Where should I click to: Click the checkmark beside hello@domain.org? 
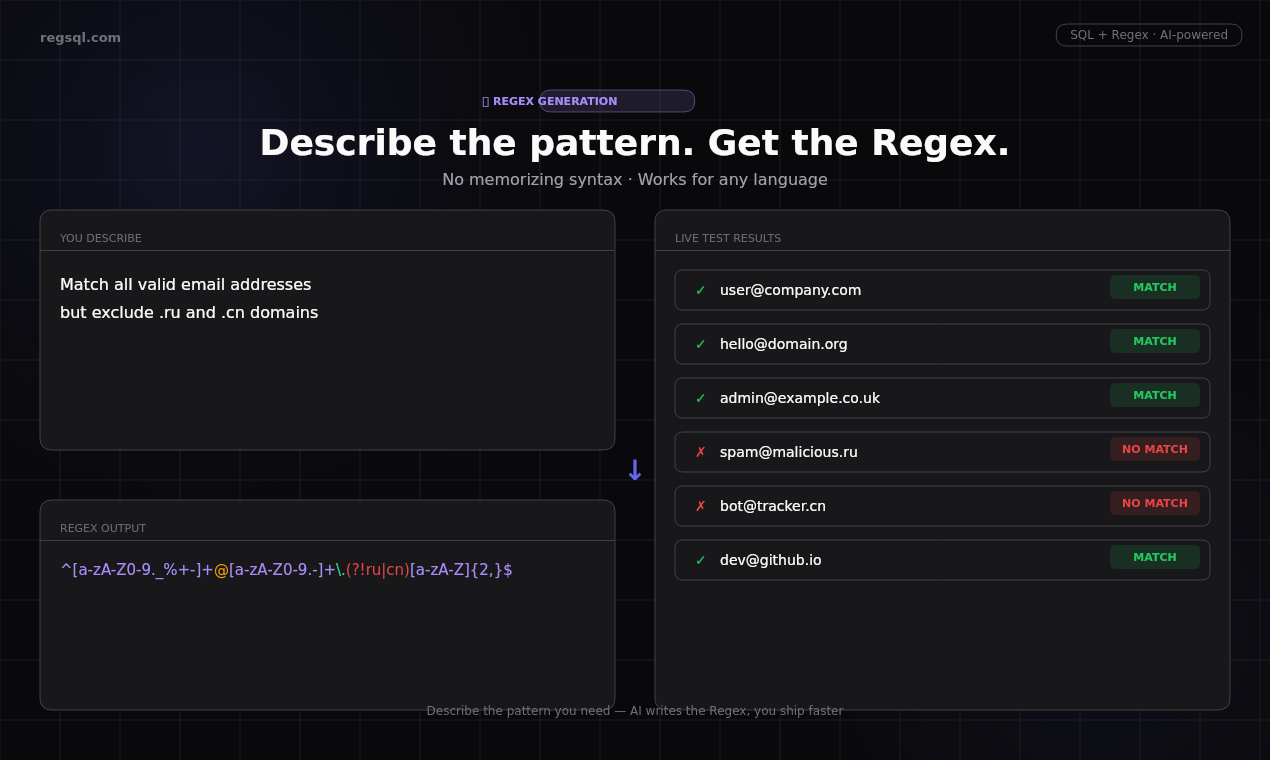699,344
